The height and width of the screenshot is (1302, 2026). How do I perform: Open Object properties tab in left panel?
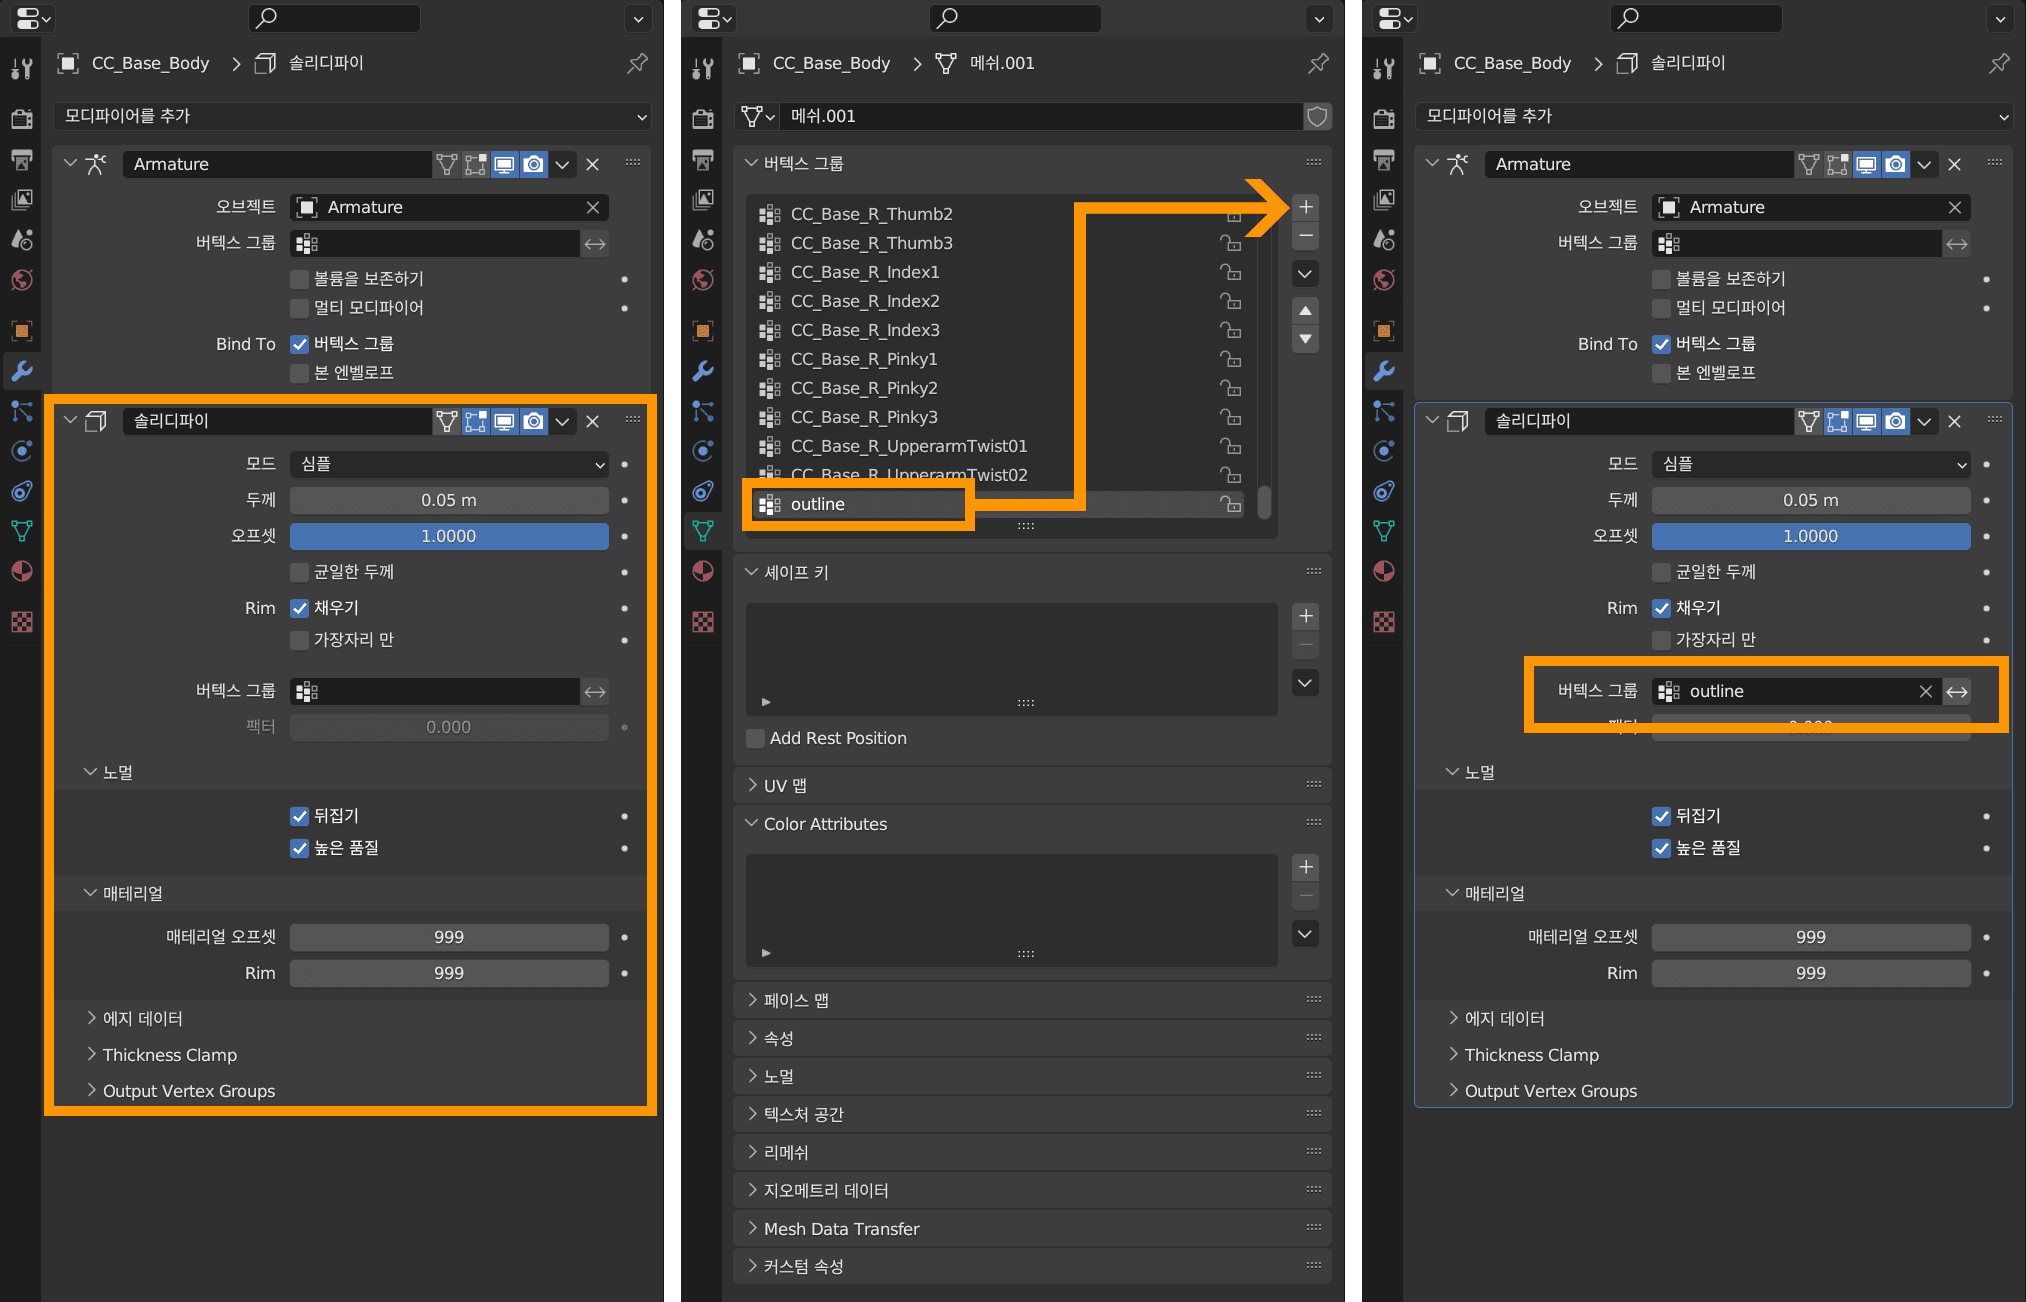point(22,330)
